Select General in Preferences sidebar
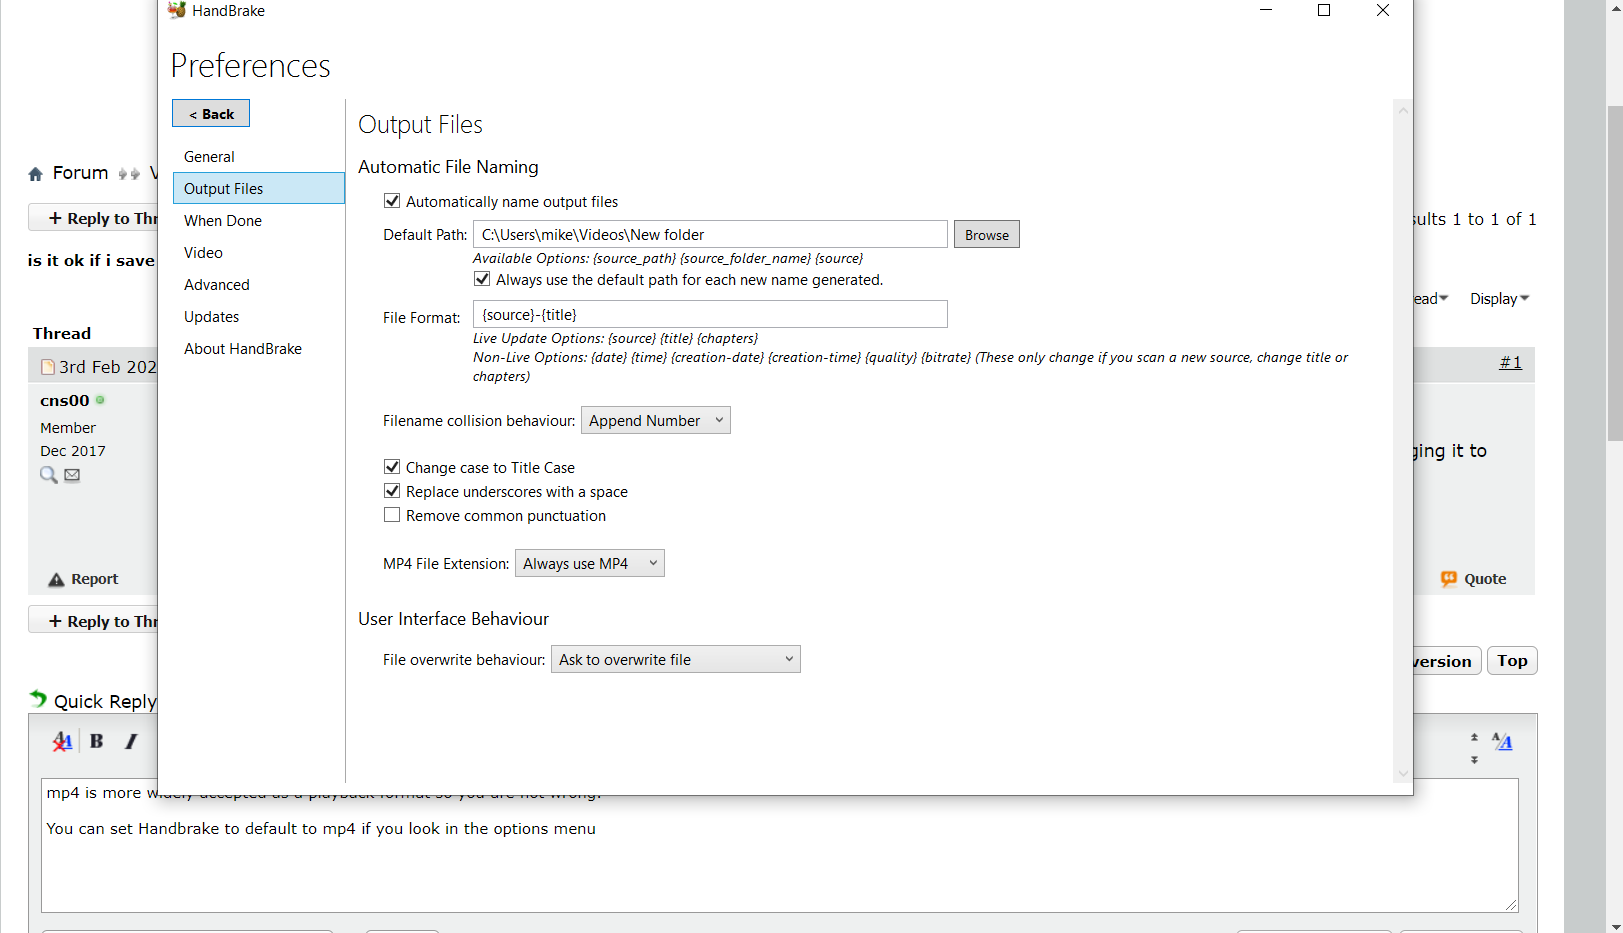The width and height of the screenshot is (1623, 933). (259, 156)
